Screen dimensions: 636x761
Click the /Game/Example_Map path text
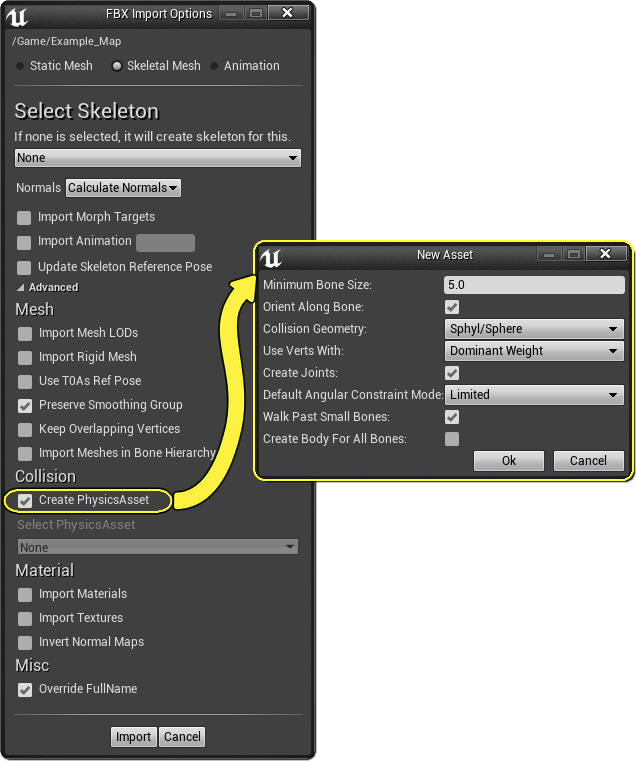[67, 42]
